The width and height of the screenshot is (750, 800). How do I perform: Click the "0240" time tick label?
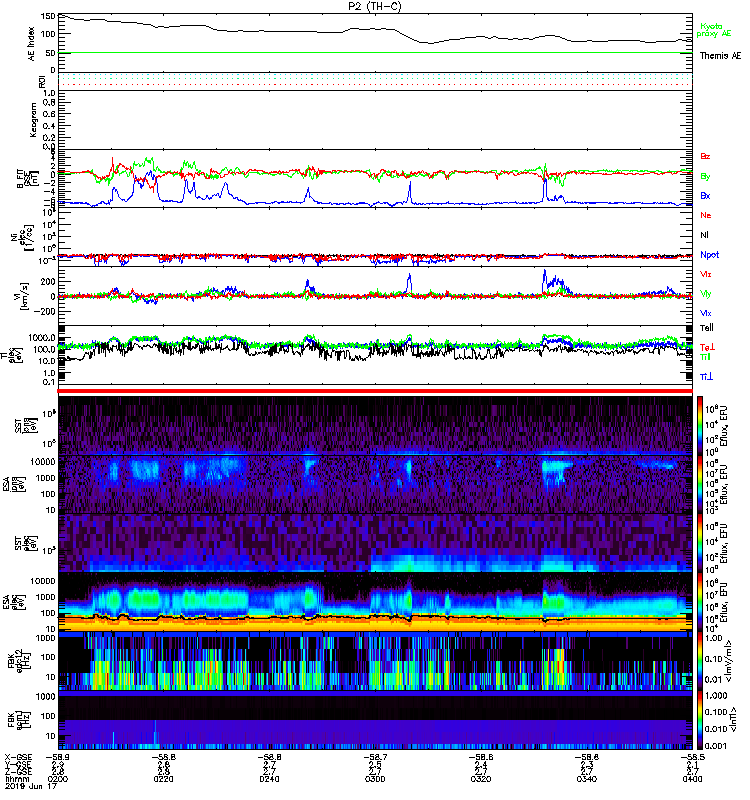pyautogui.click(x=269, y=779)
